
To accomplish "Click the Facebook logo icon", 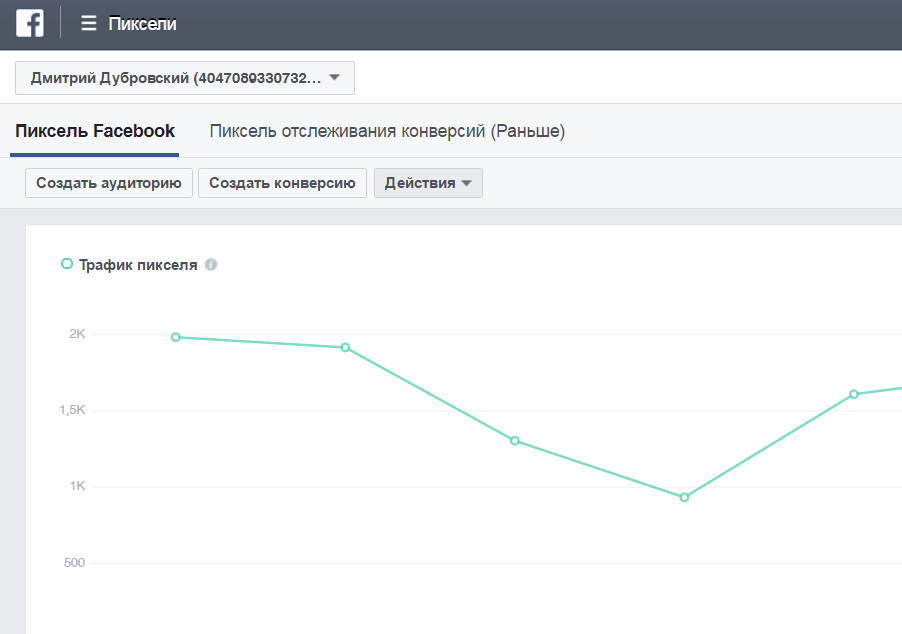I will pos(30,24).
